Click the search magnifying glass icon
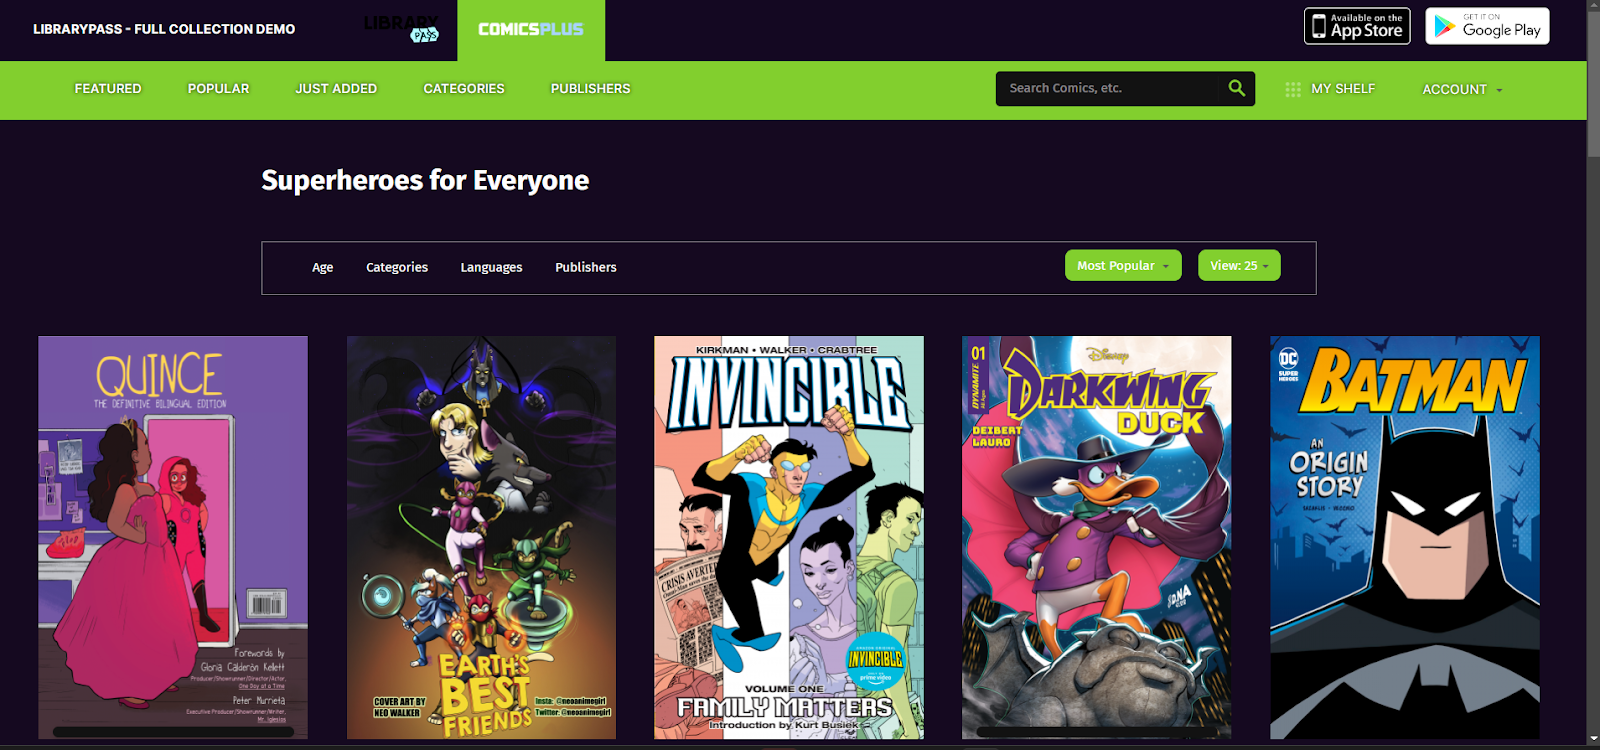The width and height of the screenshot is (1600, 750). point(1236,88)
